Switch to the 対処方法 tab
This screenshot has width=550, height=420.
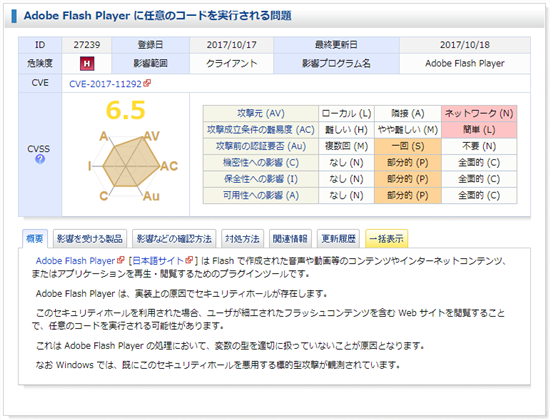(x=242, y=239)
